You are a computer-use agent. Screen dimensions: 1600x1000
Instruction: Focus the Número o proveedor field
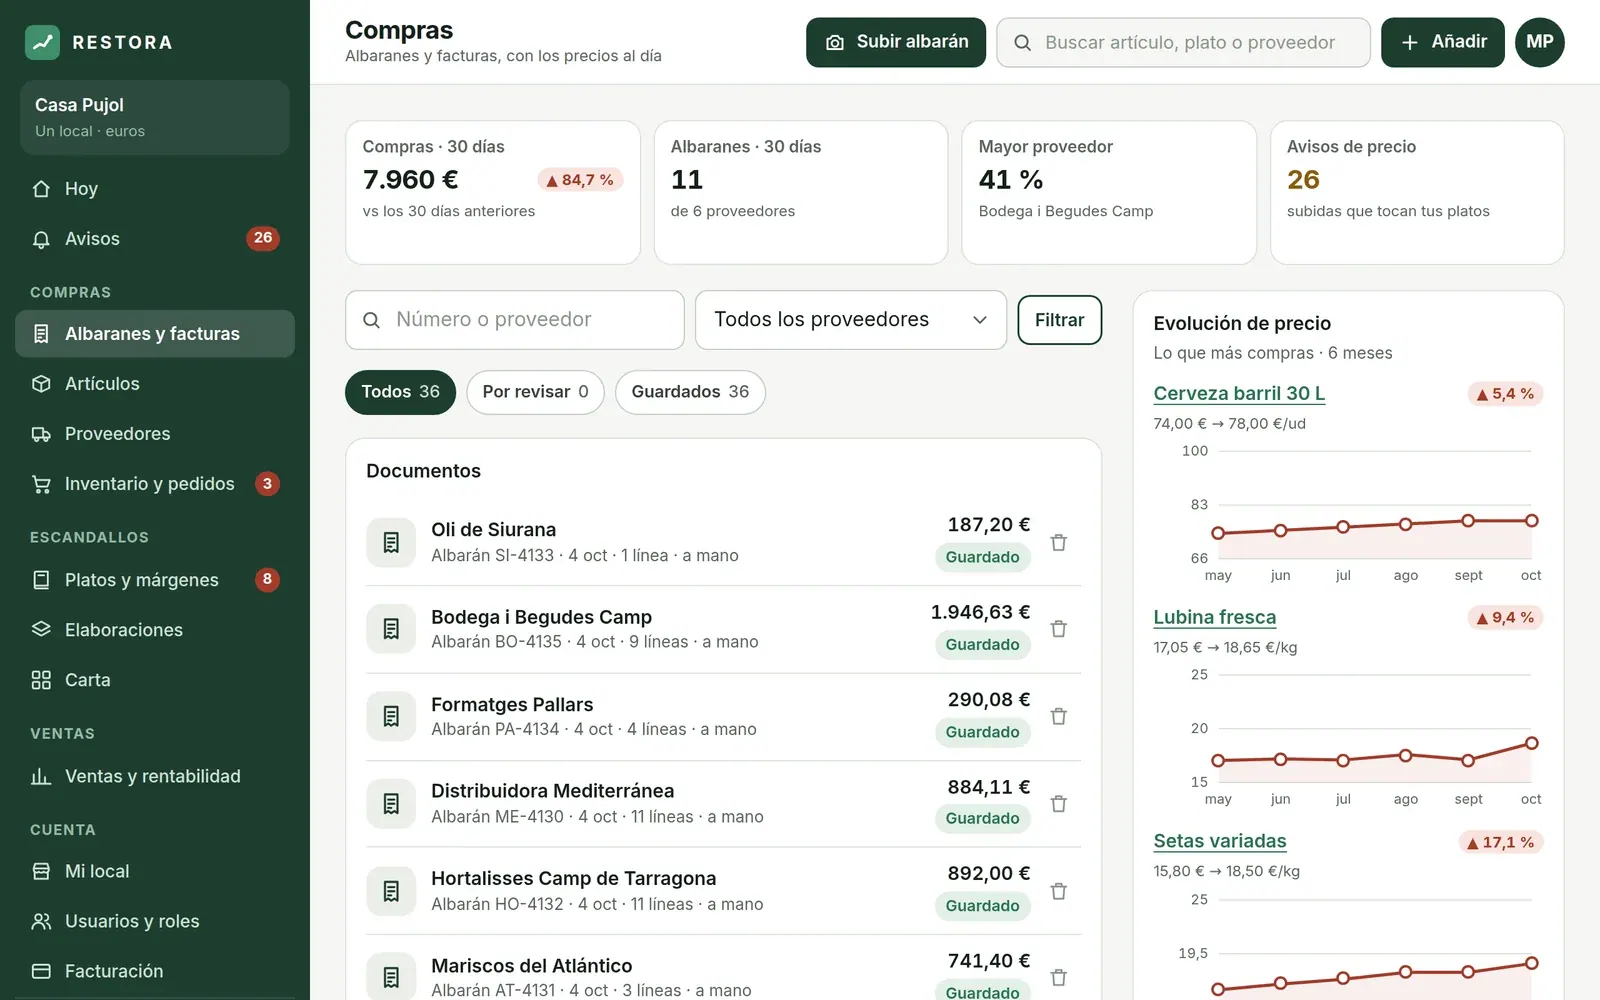(x=515, y=320)
